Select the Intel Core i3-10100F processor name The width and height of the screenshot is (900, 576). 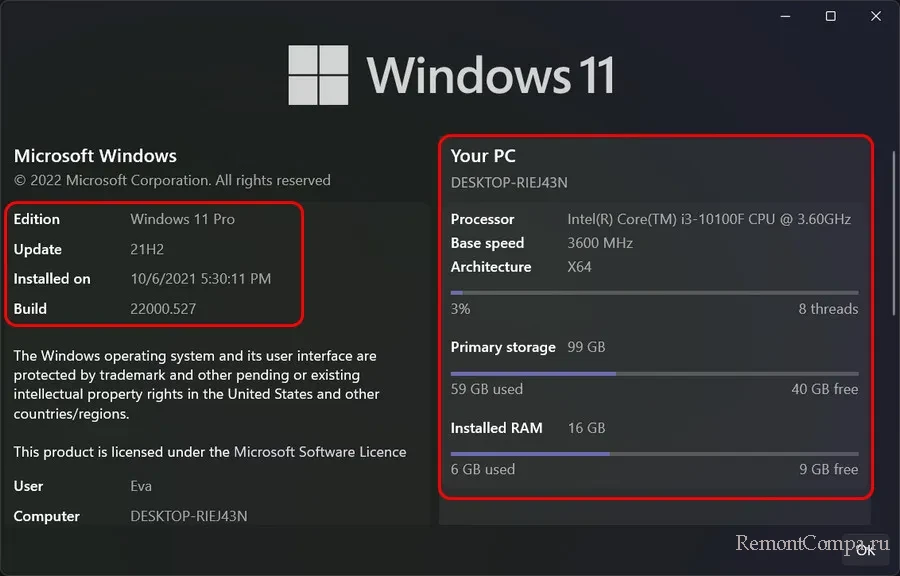coord(709,219)
